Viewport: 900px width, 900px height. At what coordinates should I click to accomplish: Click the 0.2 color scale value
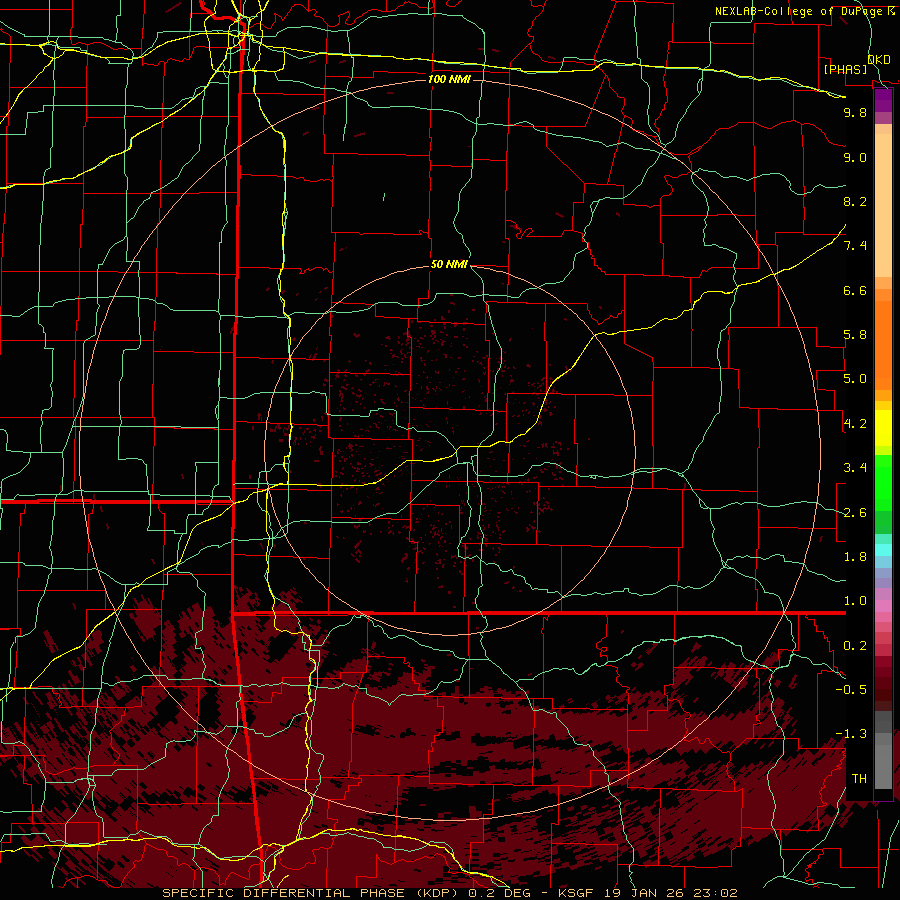(x=855, y=646)
